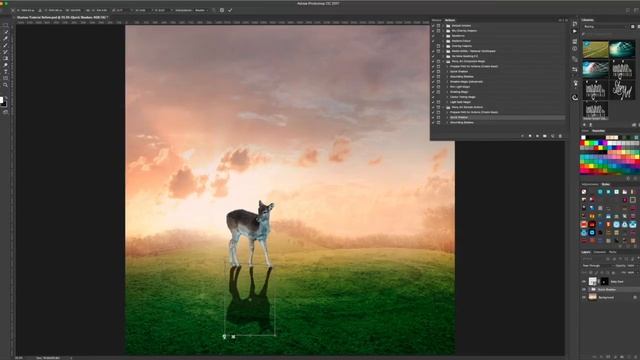
Task: Select the Story Art script logo thumbnail
Action: tap(622, 90)
